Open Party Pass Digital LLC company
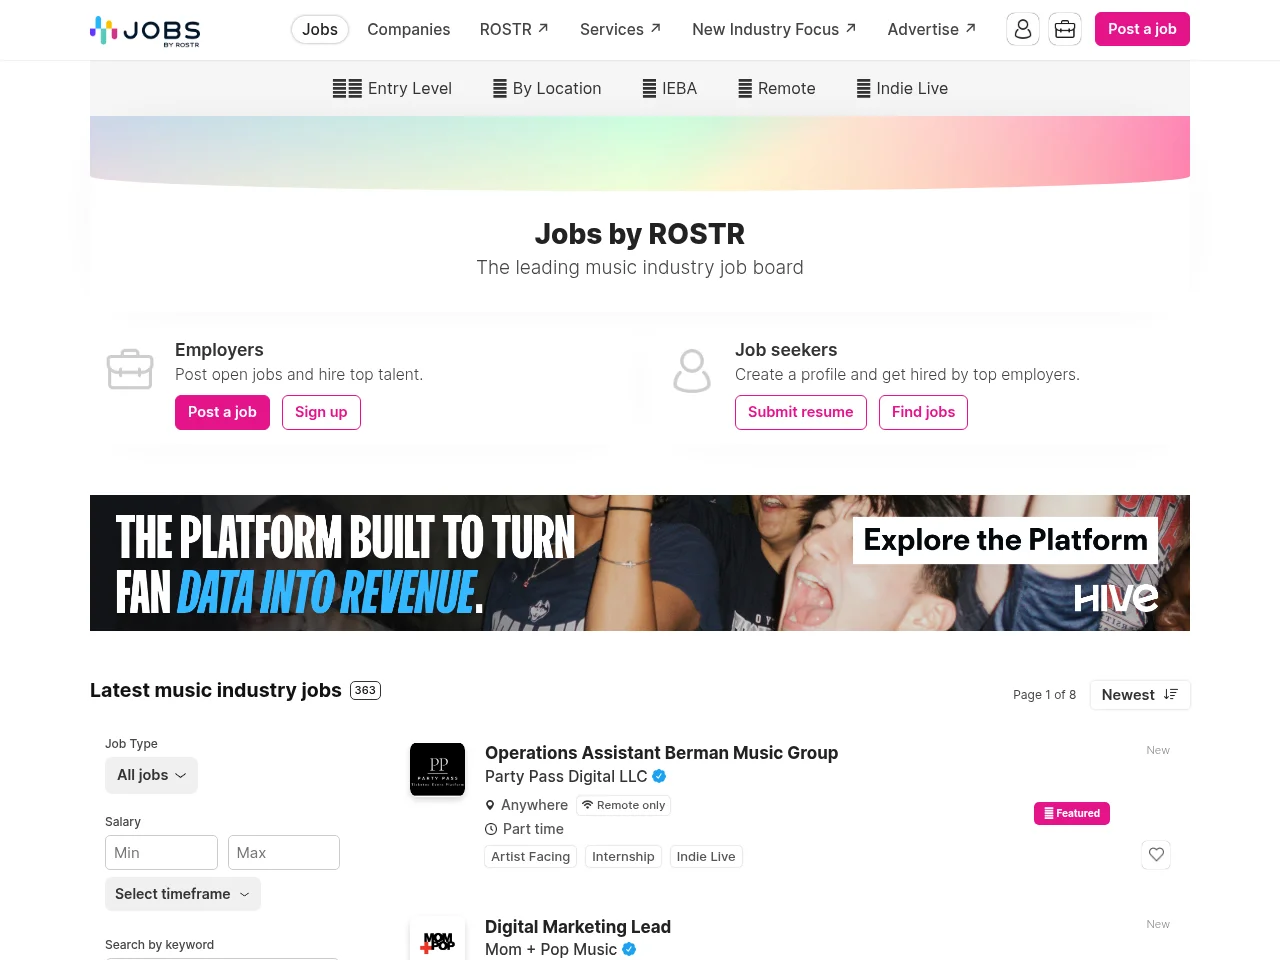This screenshot has height=960, width=1280. [x=566, y=777]
